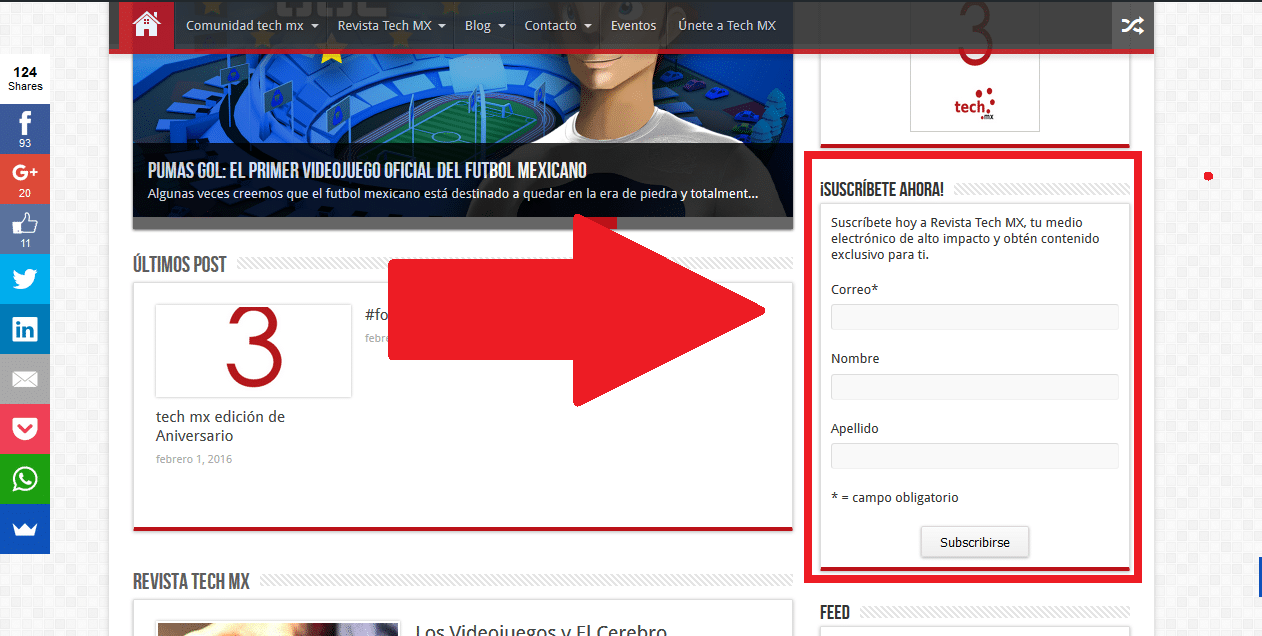Expand Blog menu arrow
This screenshot has height=636, width=1262.
coord(502,26)
